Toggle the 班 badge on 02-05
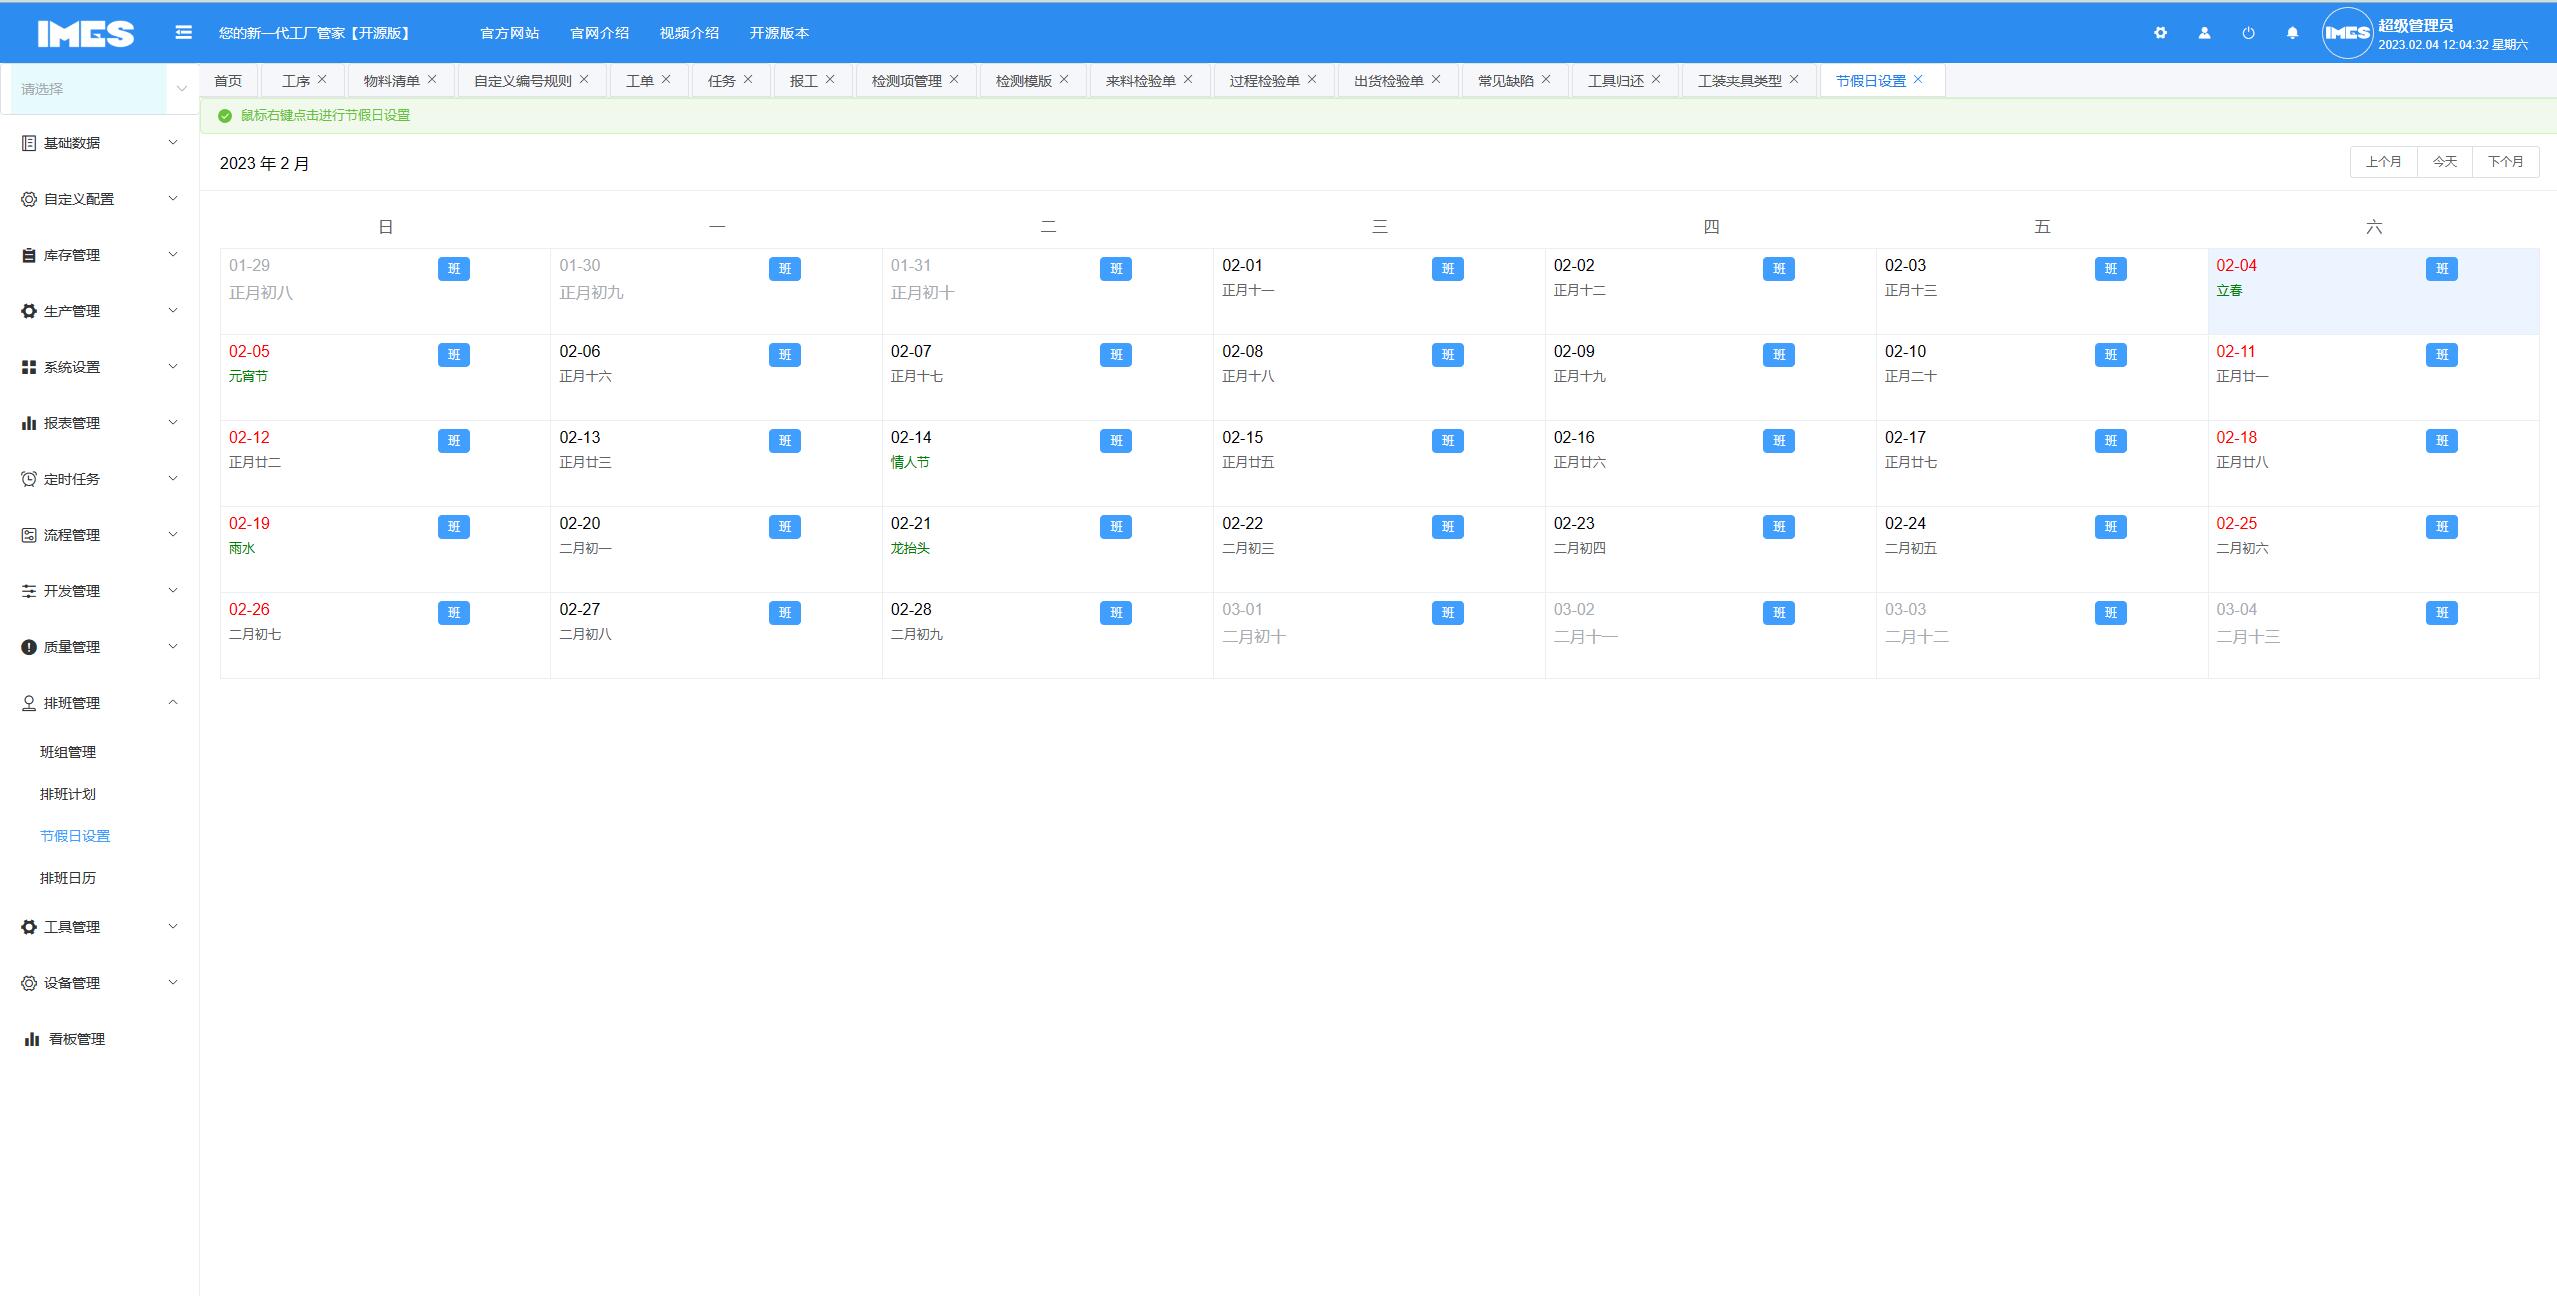This screenshot has width=2557, height=1296. (x=453, y=355)
